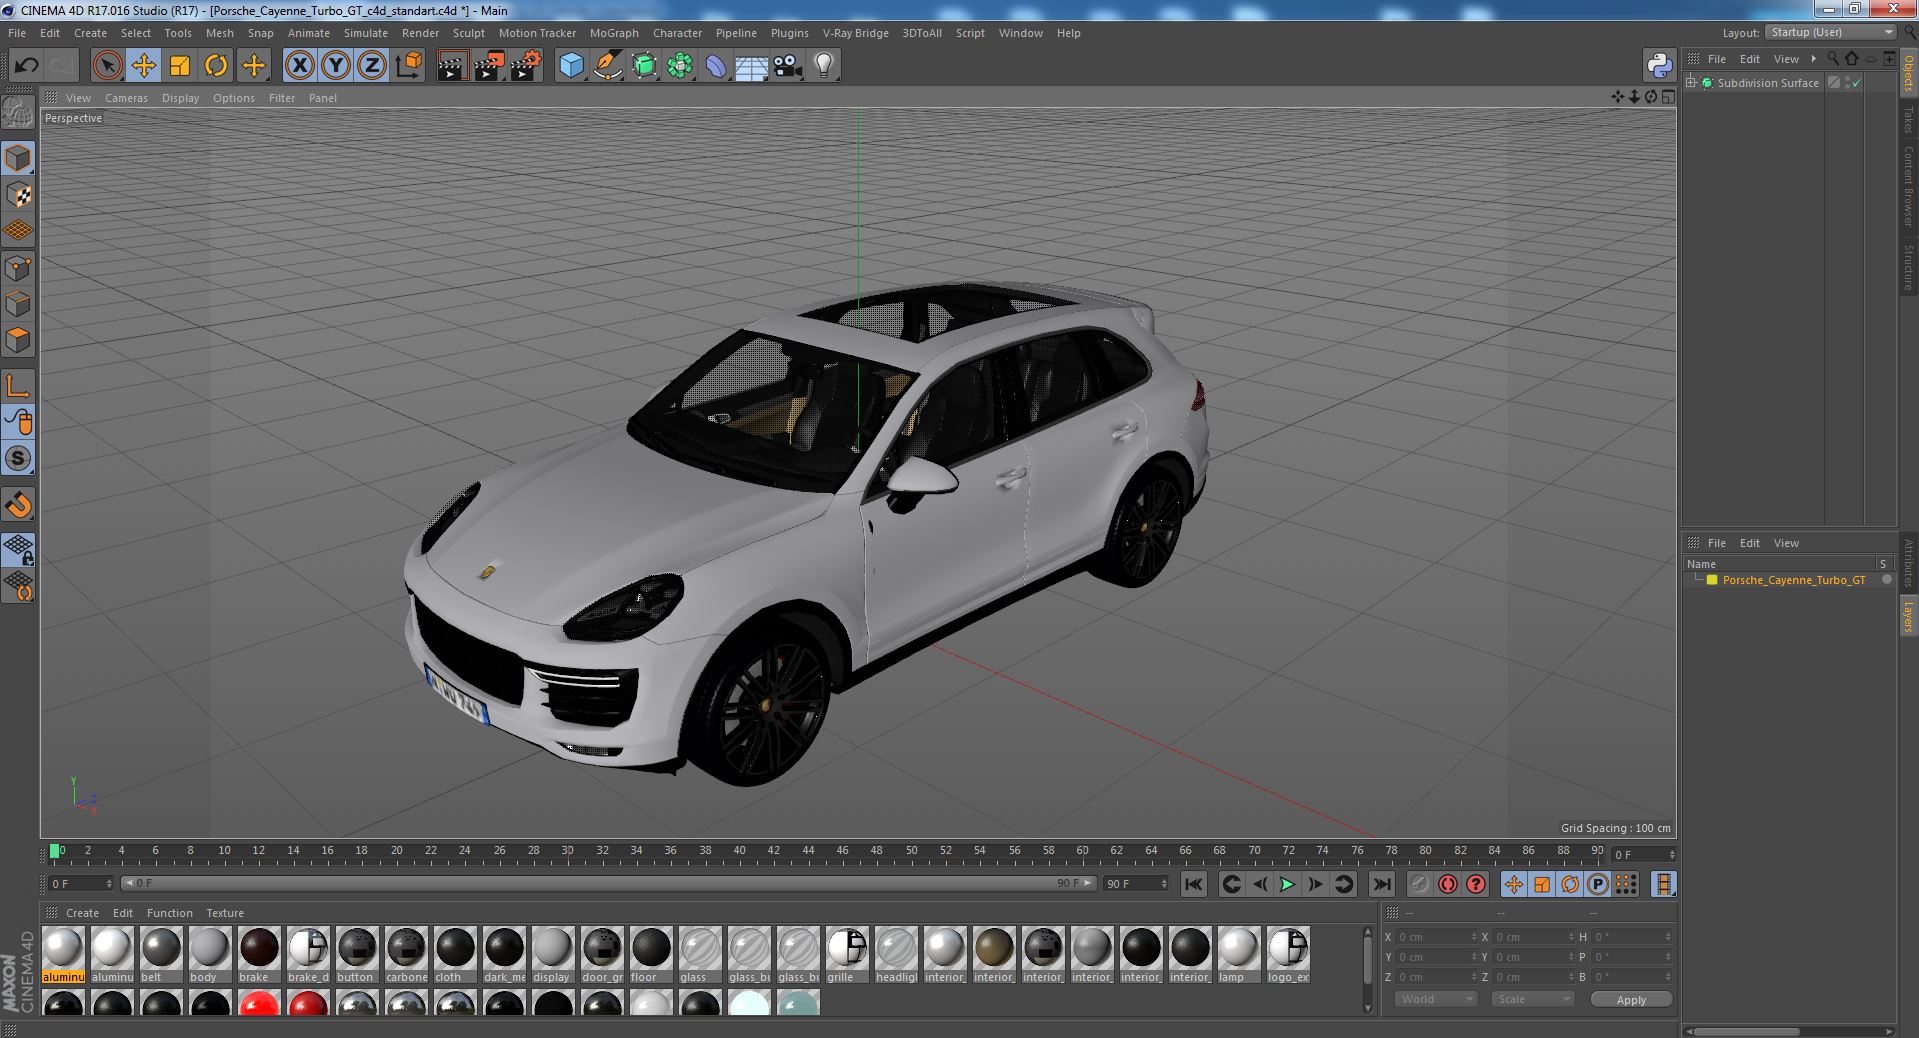Expand the Subdivision Surface object tree
1919x1038 pixels.
(1691, 83)
